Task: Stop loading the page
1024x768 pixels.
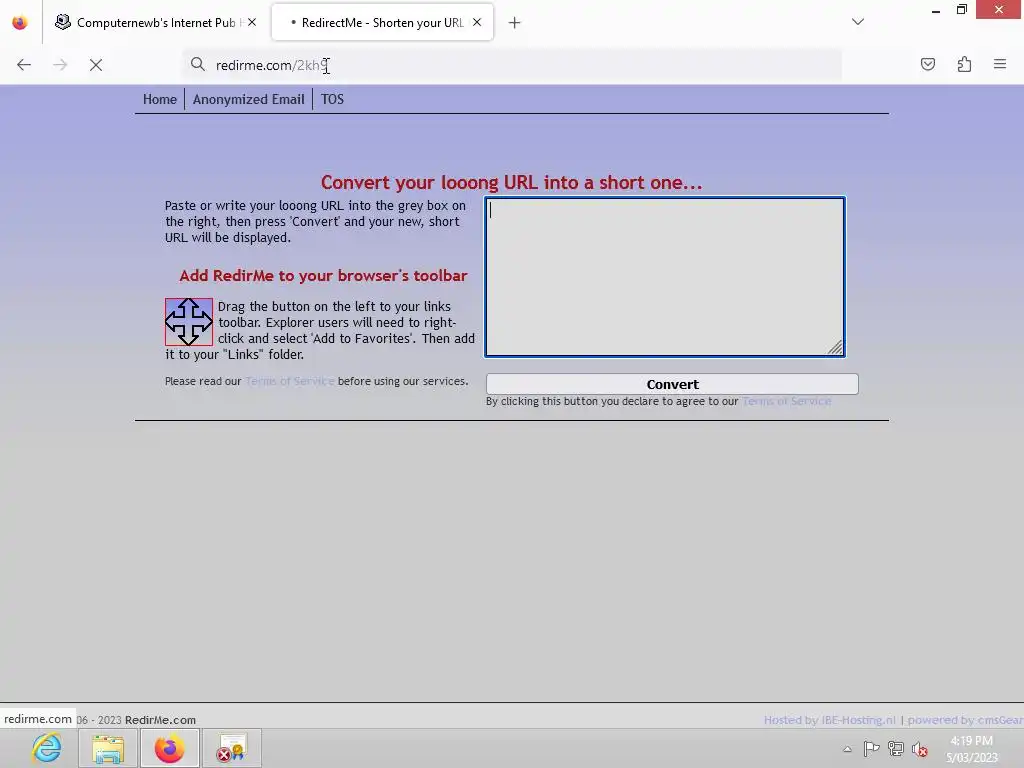Action: click(96, 65)
